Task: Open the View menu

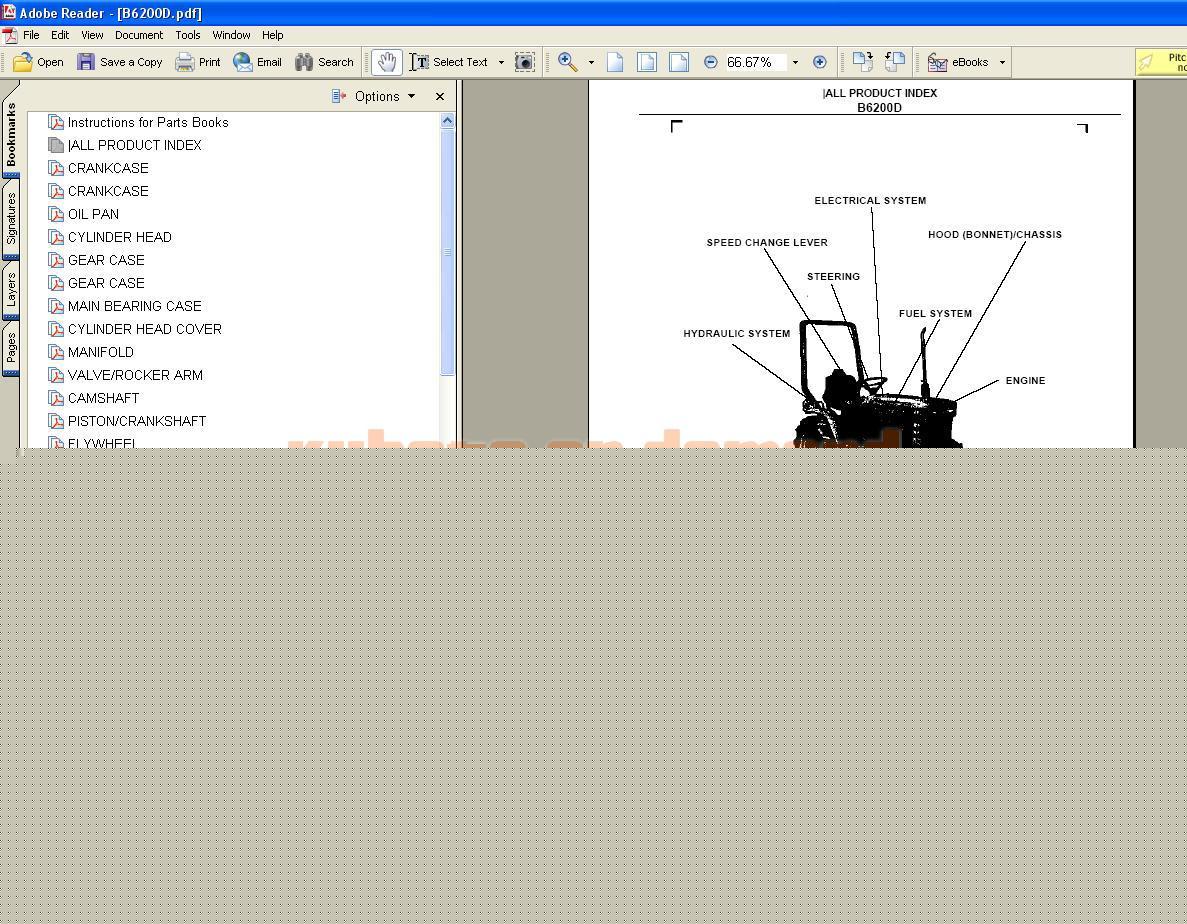Action: [x=92, y=35]
